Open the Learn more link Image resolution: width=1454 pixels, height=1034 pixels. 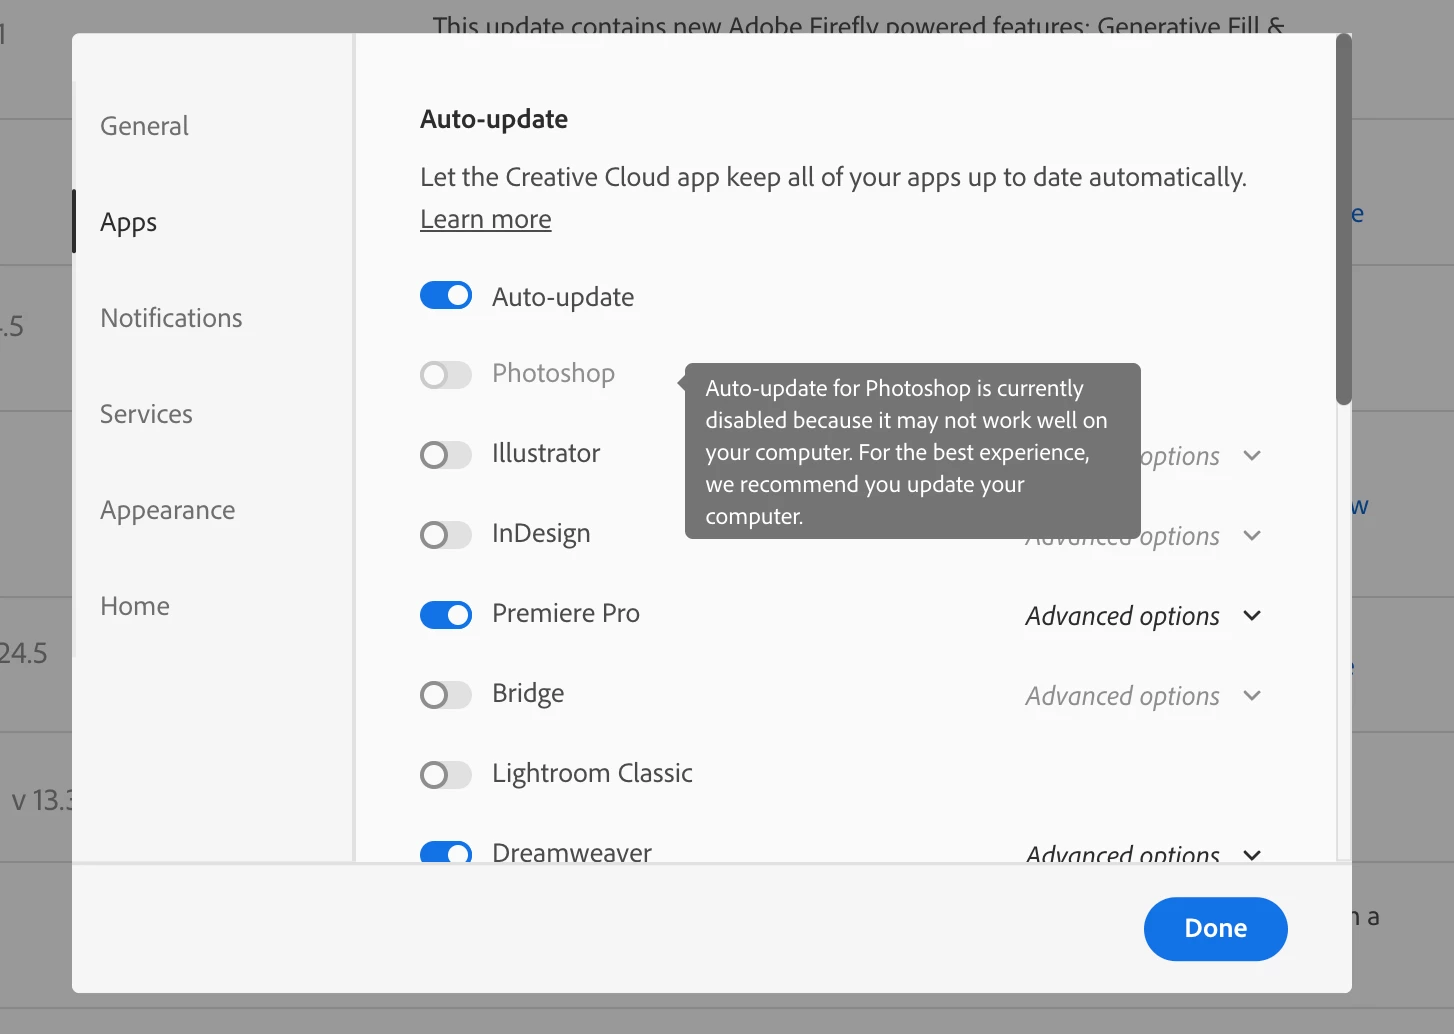pos(486,219)
